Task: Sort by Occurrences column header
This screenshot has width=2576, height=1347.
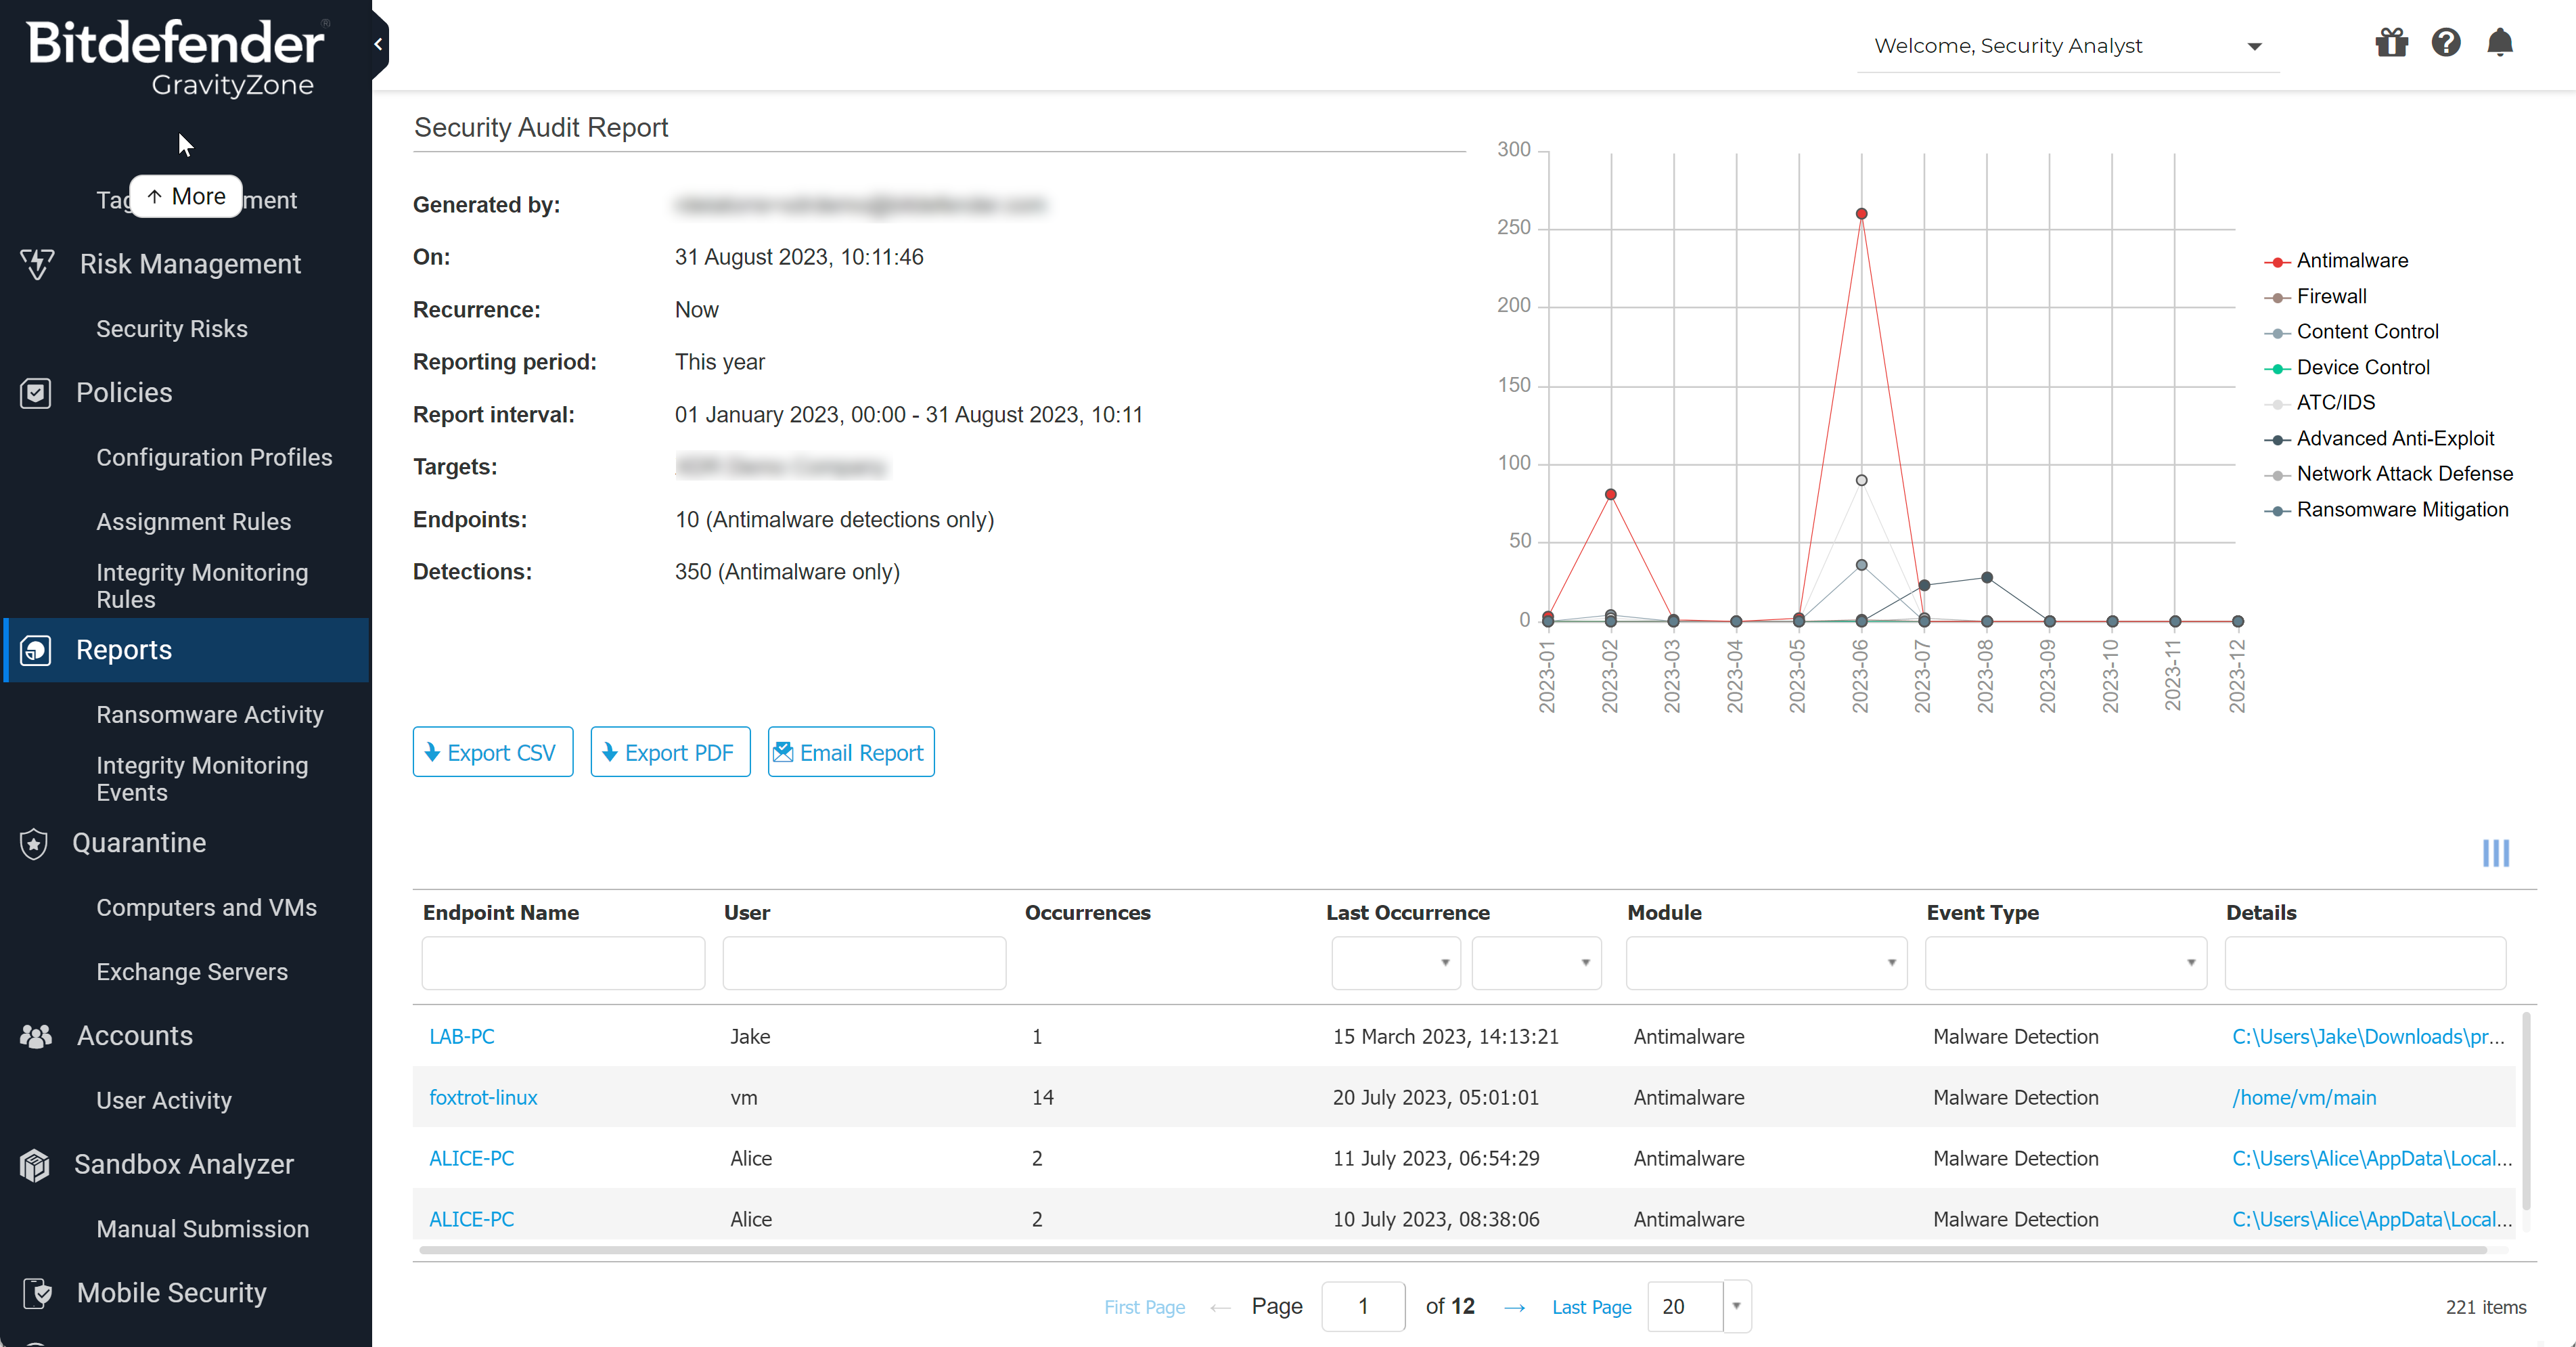Action: [1087, 913]
